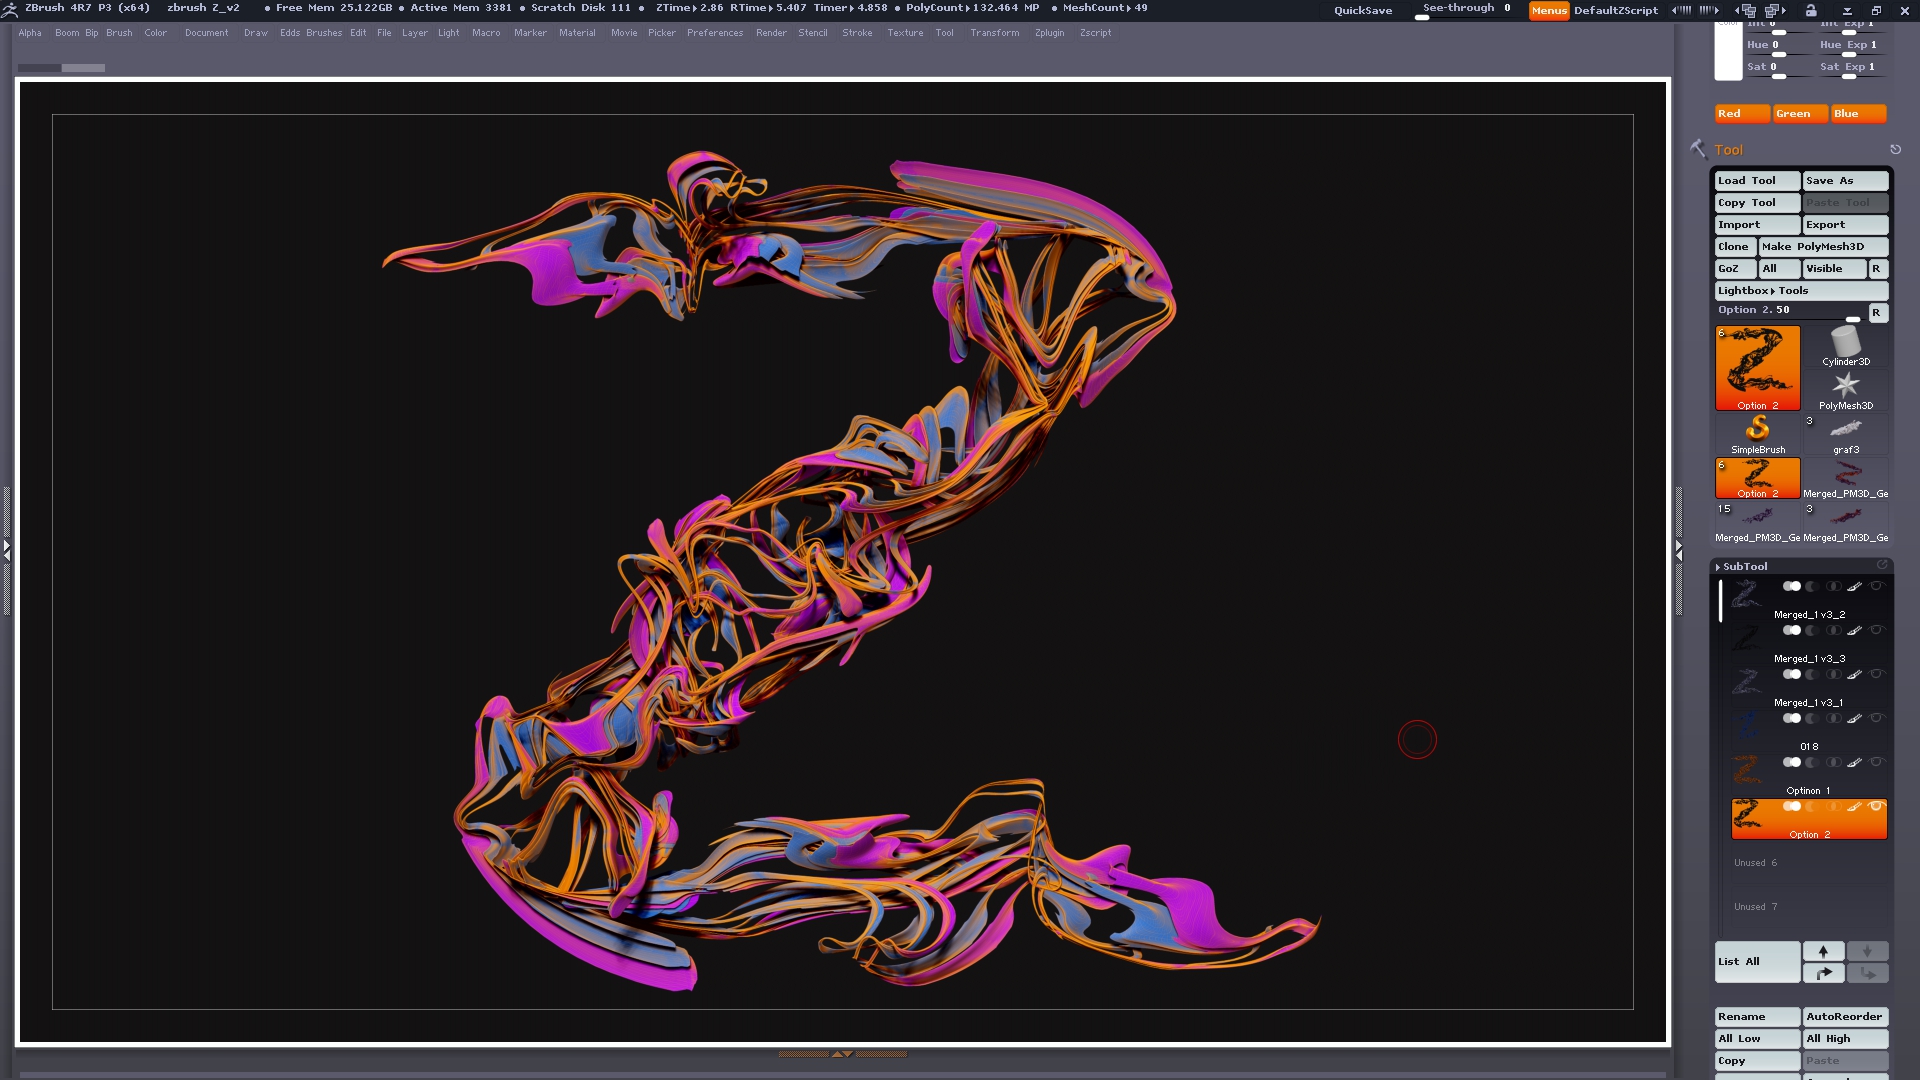Screen dimensions: 1920x1080
Task: Open the Render menu
Action: tap(770, 33)
